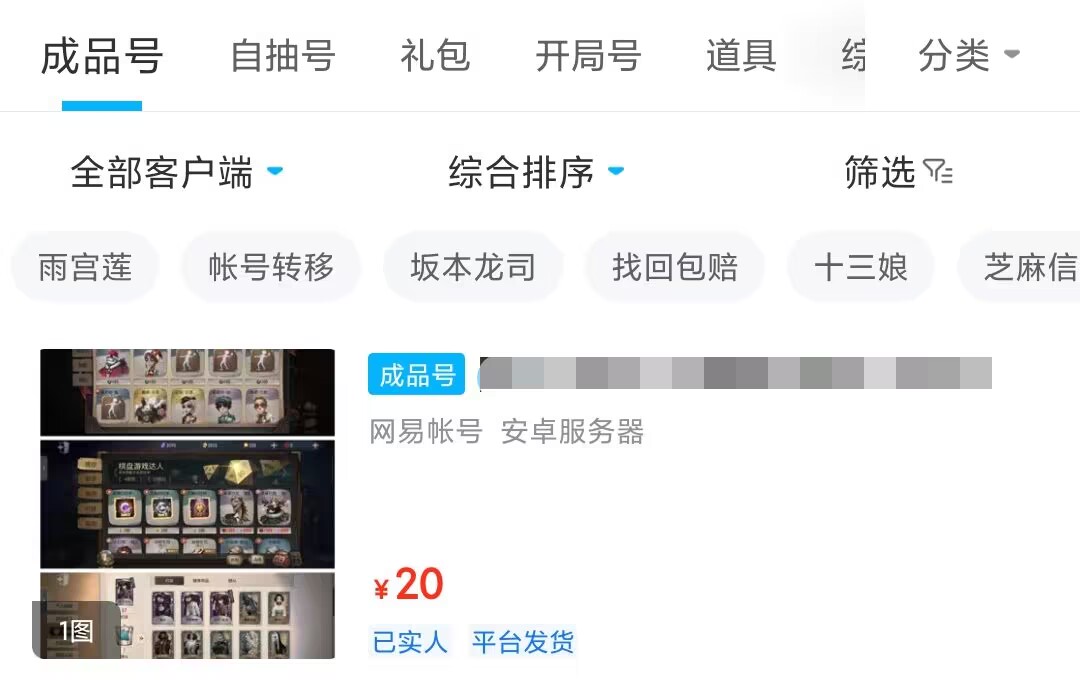1080x680 pixels.
Task: Tap the 已实人 verified tag
Action: (410, 641)
